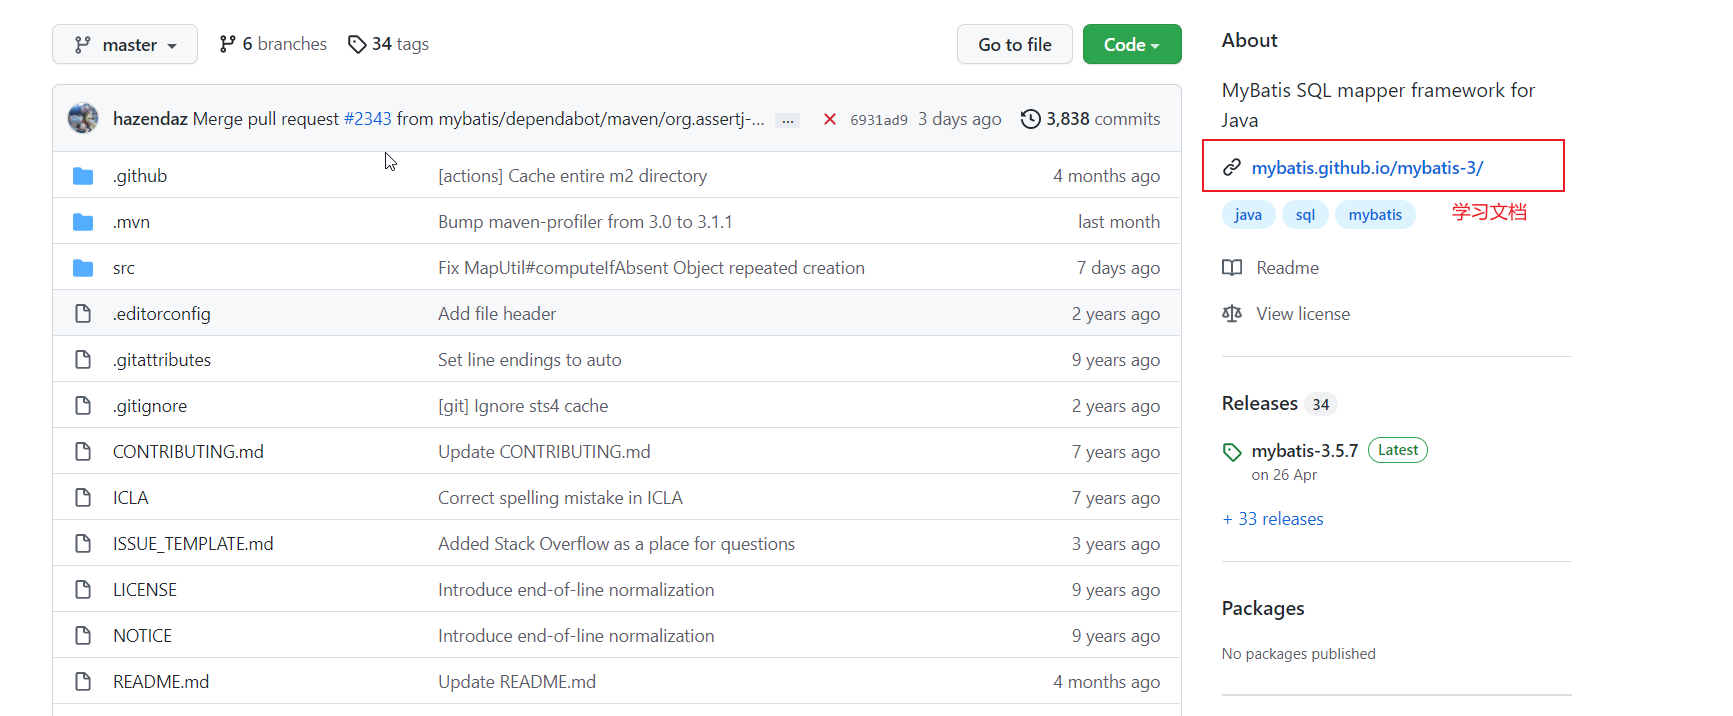Click the .editorconfig file icon
This screenshot has height=716, width=1733.
(x=83, y=314)
